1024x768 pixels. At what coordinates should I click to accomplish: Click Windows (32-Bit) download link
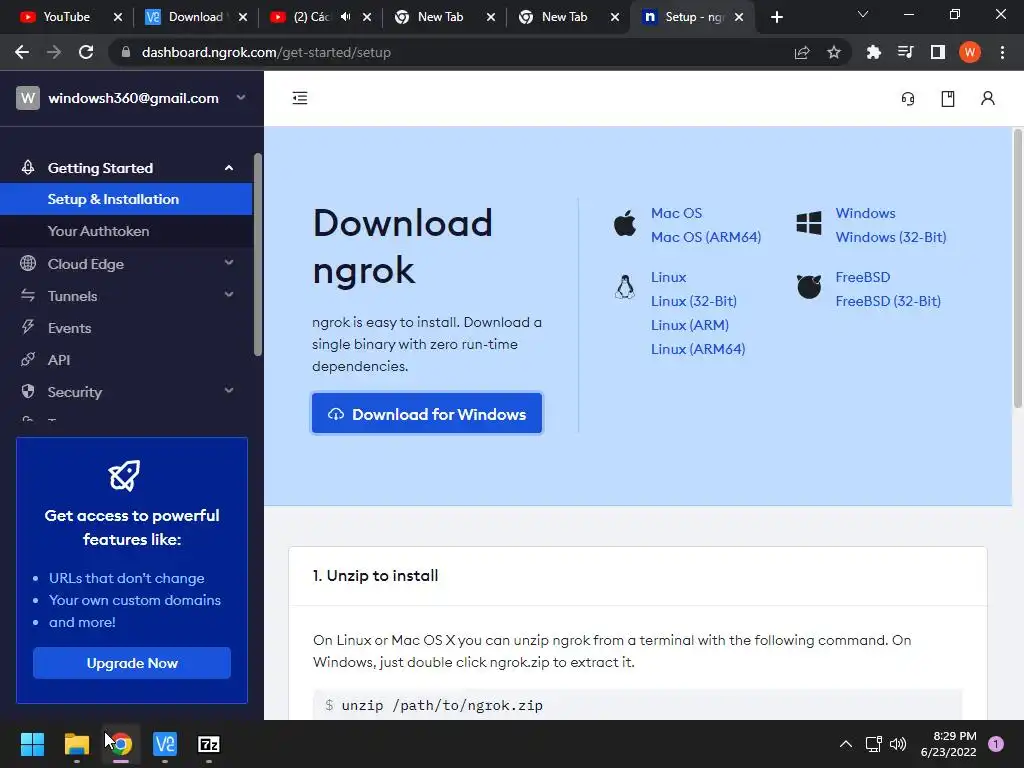(891, 237)
